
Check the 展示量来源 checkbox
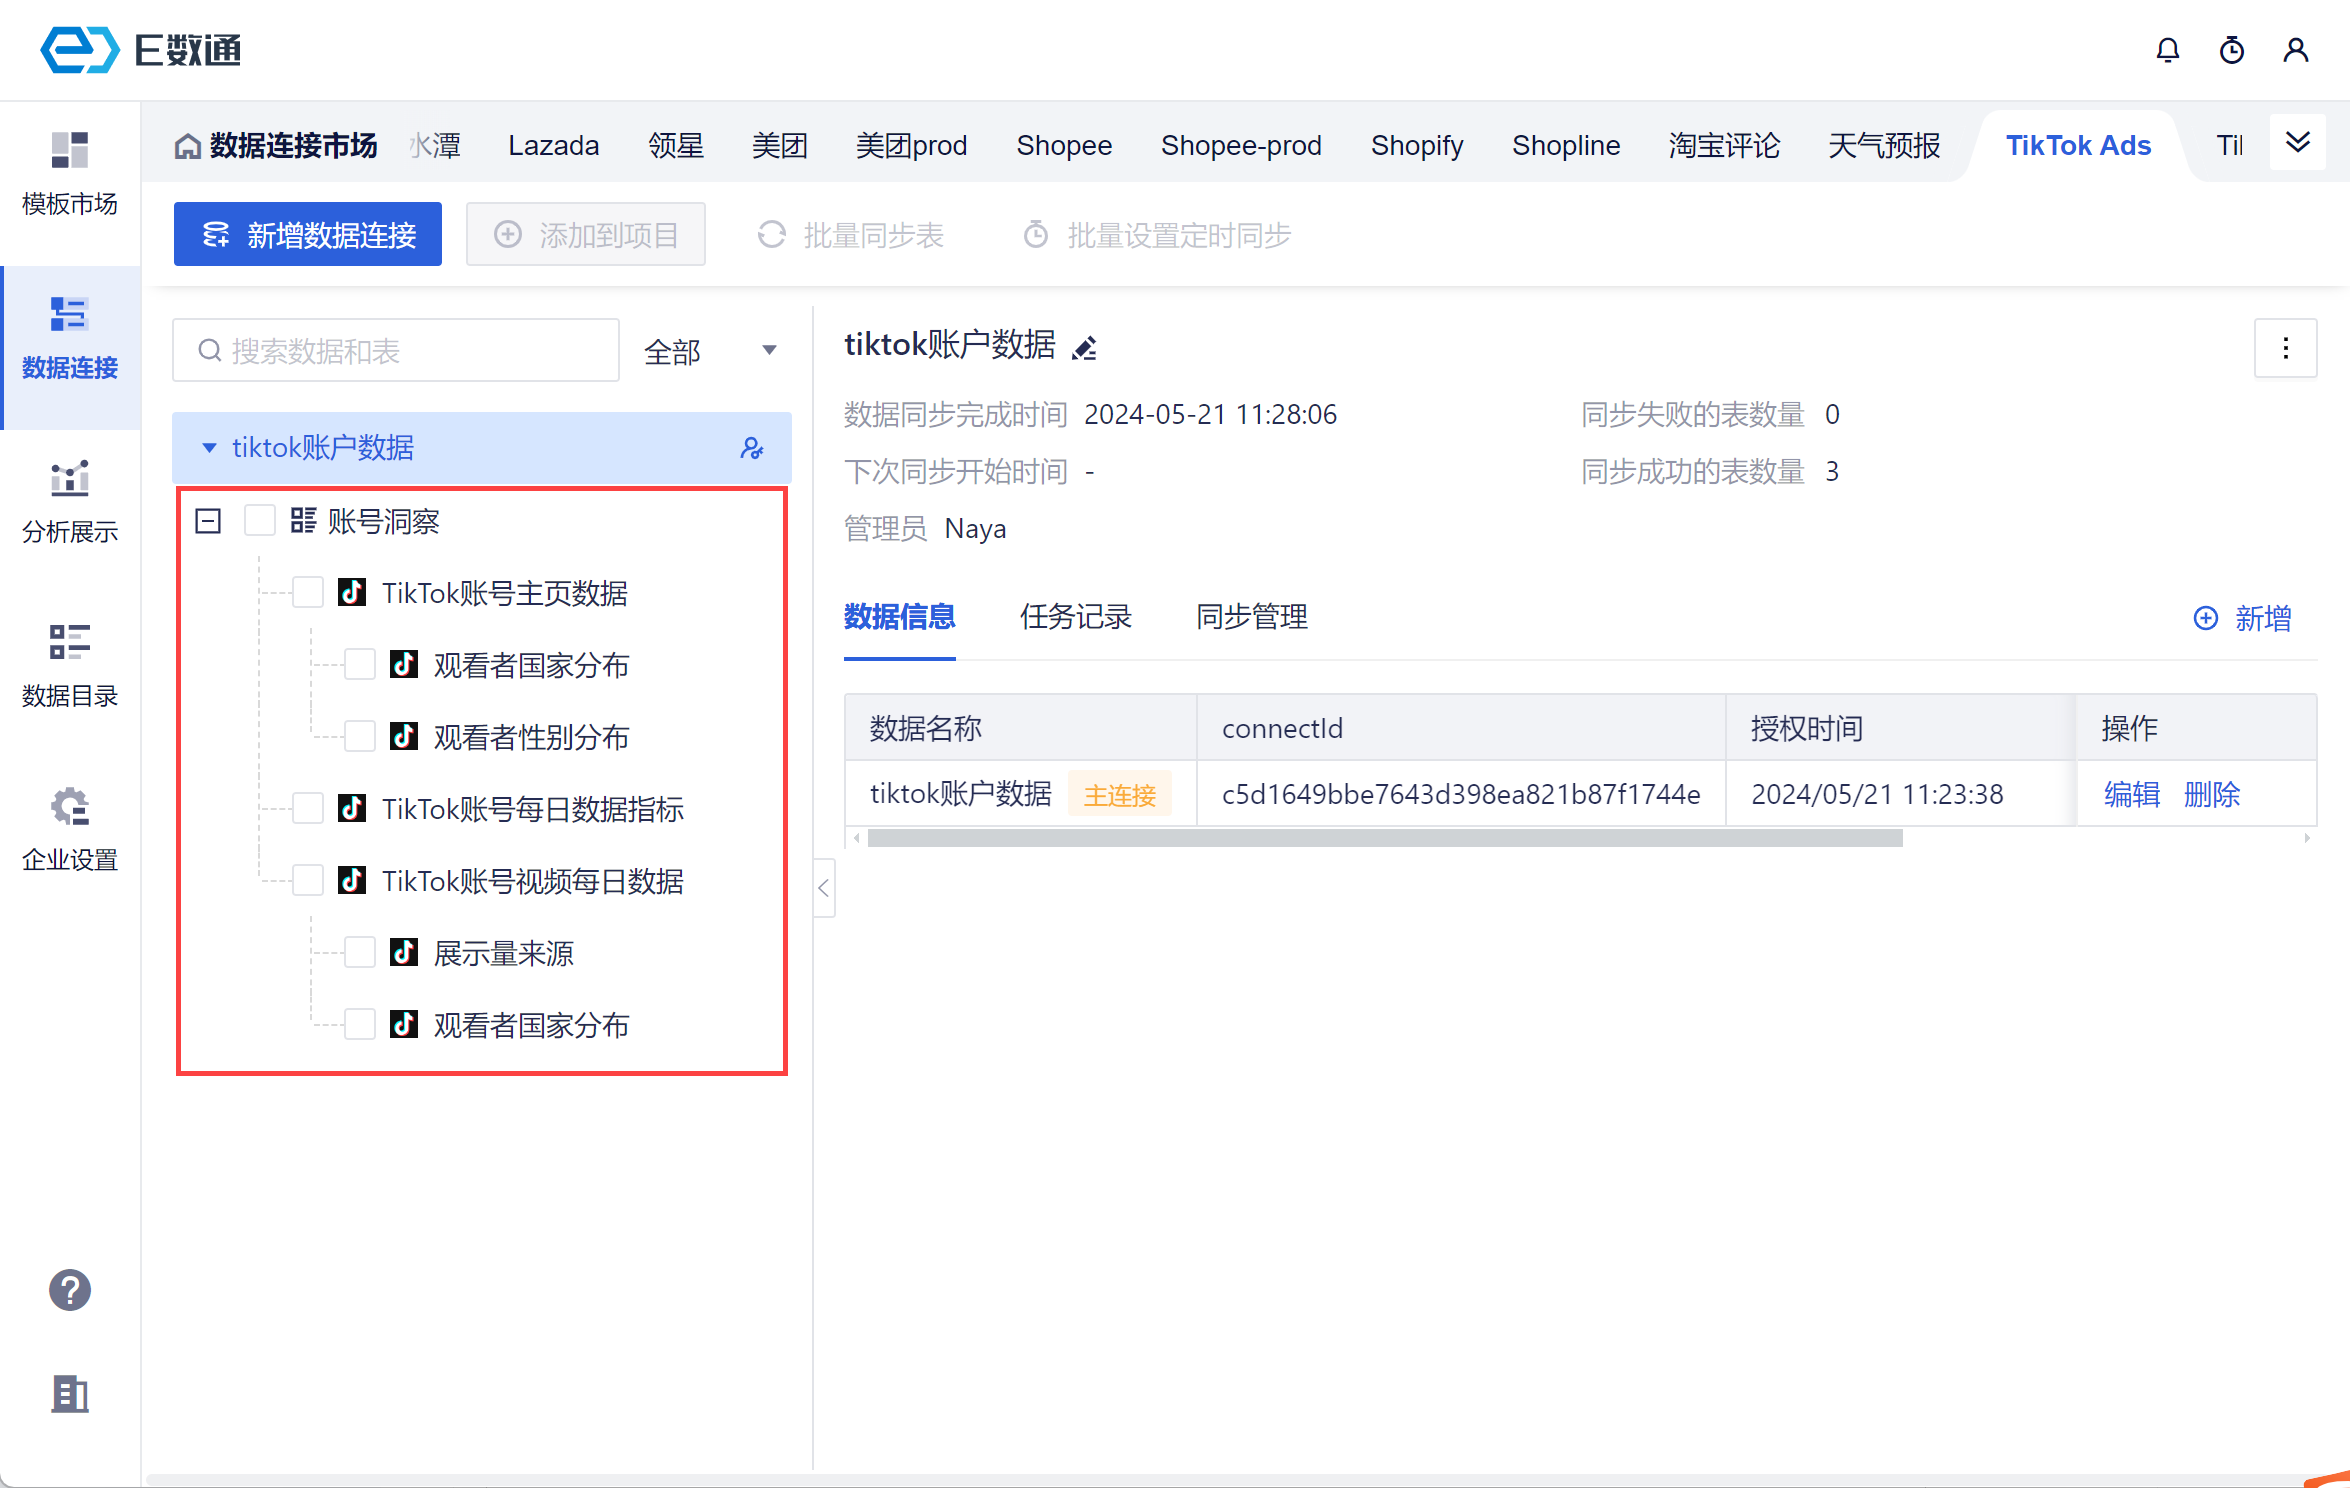(x=360, y=952)
